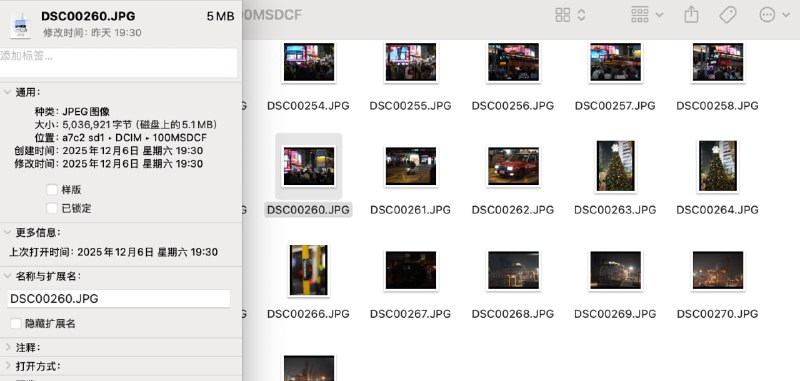Image resolution: width=800 pixels, height=381 pixels.
Task: Select the DSC00258.JPG thumbnail
Action: coord(717,62)
